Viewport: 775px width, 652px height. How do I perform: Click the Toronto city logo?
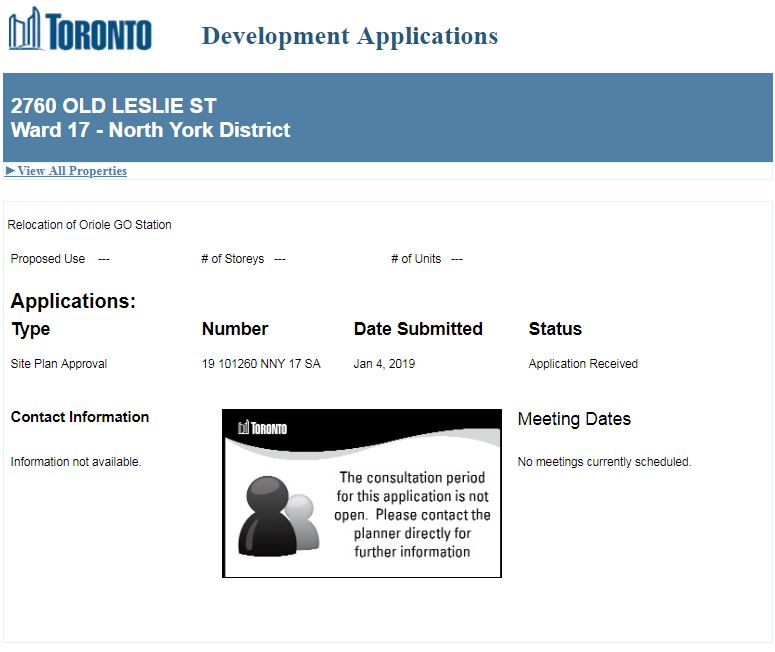(80, 30)
